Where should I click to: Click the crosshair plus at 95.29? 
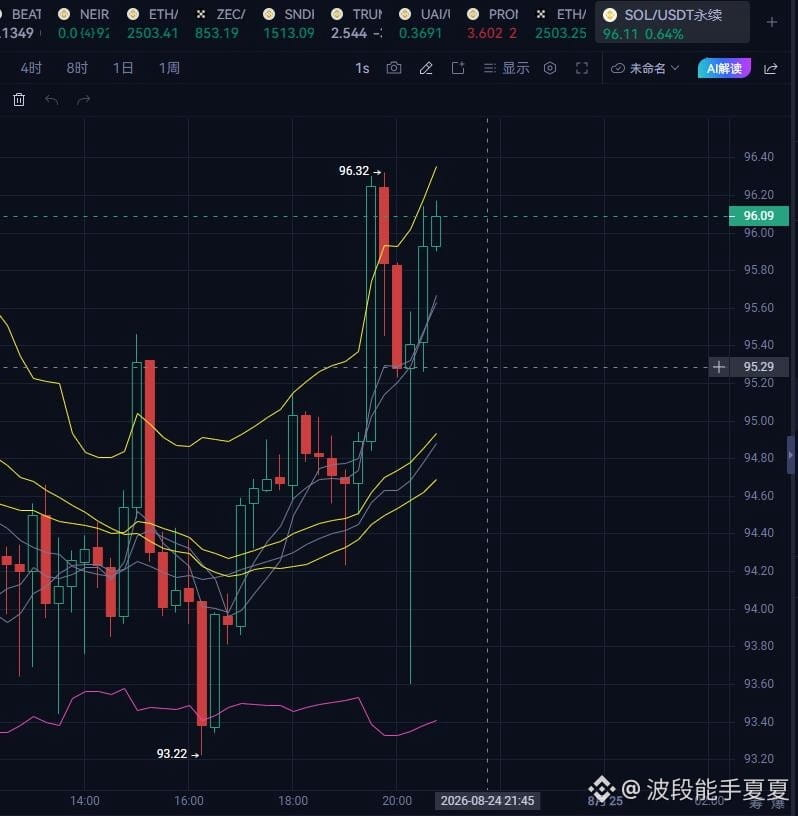[x=719, y=367]
